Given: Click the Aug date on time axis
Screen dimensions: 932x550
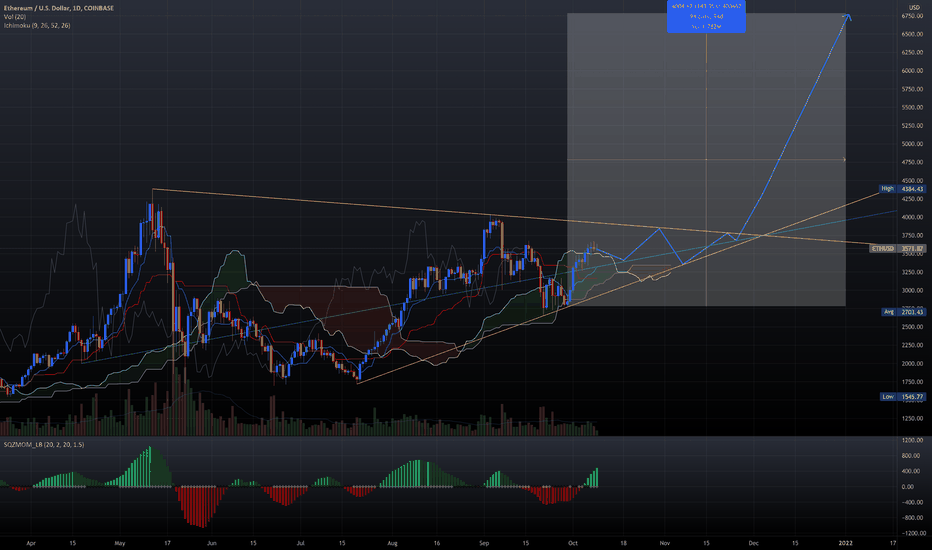Looking at the screenshot, I should coord(392,543).
